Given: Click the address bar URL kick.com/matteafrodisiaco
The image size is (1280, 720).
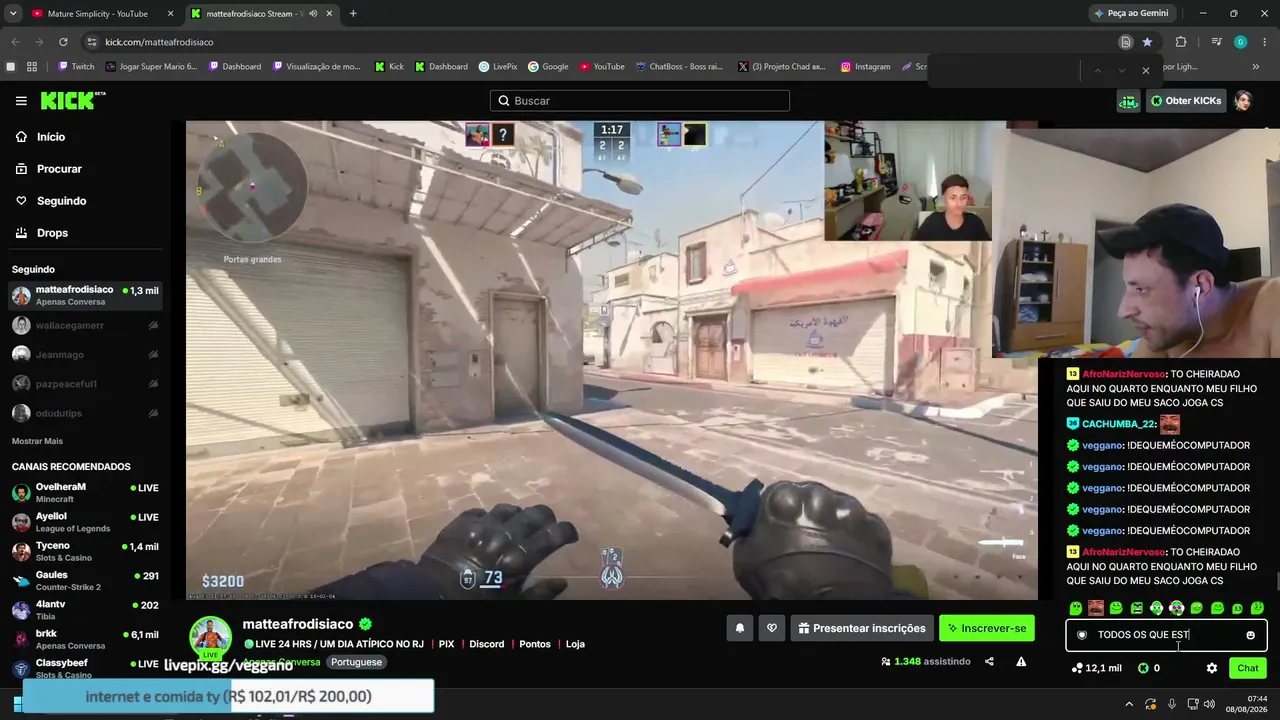Looking at the screenshot, I should (159, 42).
